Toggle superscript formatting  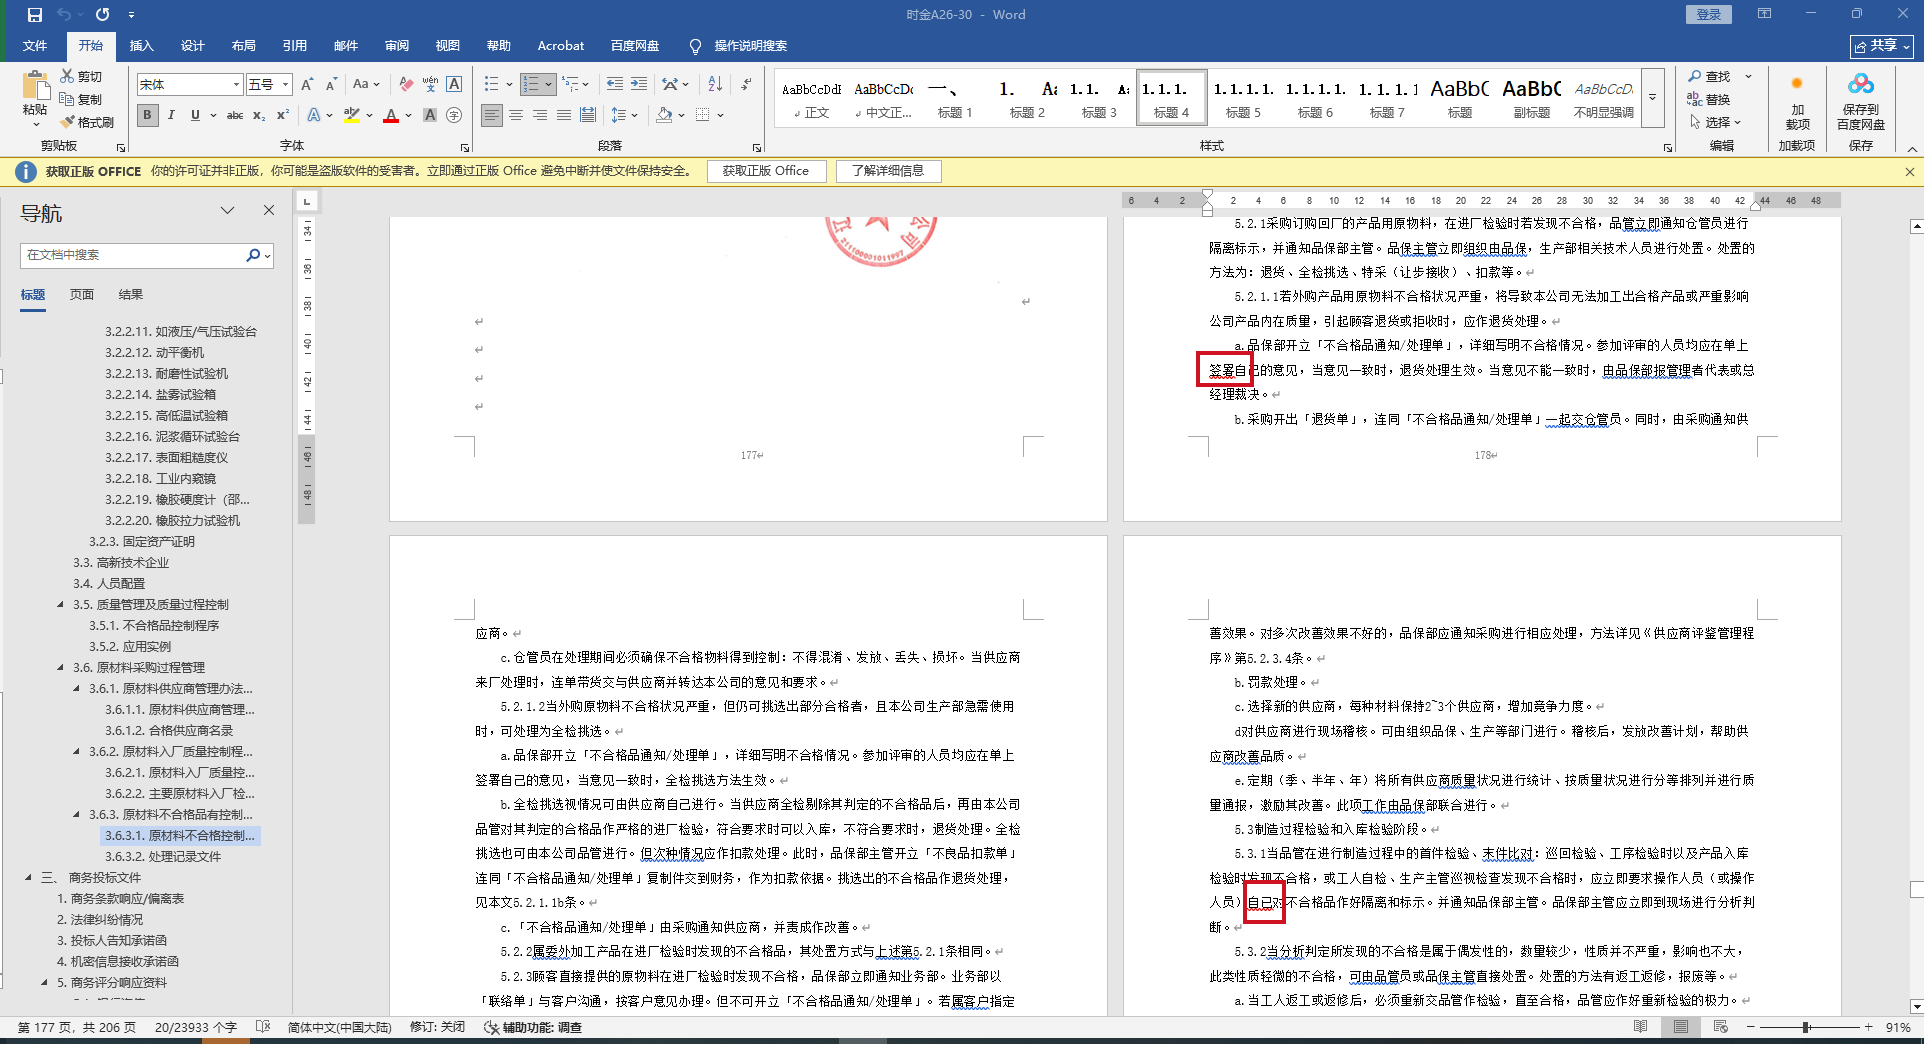283,115
